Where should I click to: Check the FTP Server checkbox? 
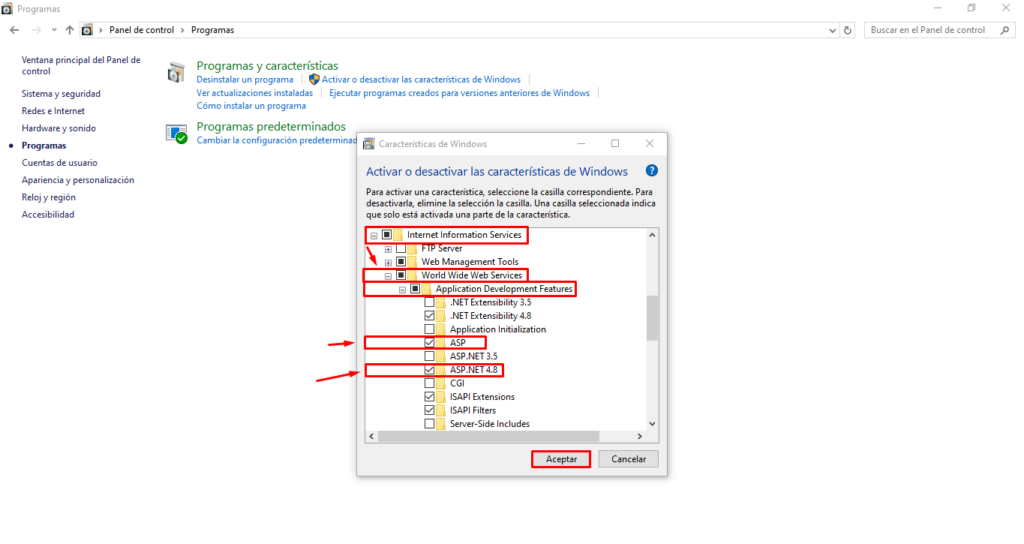pos(401,248)
